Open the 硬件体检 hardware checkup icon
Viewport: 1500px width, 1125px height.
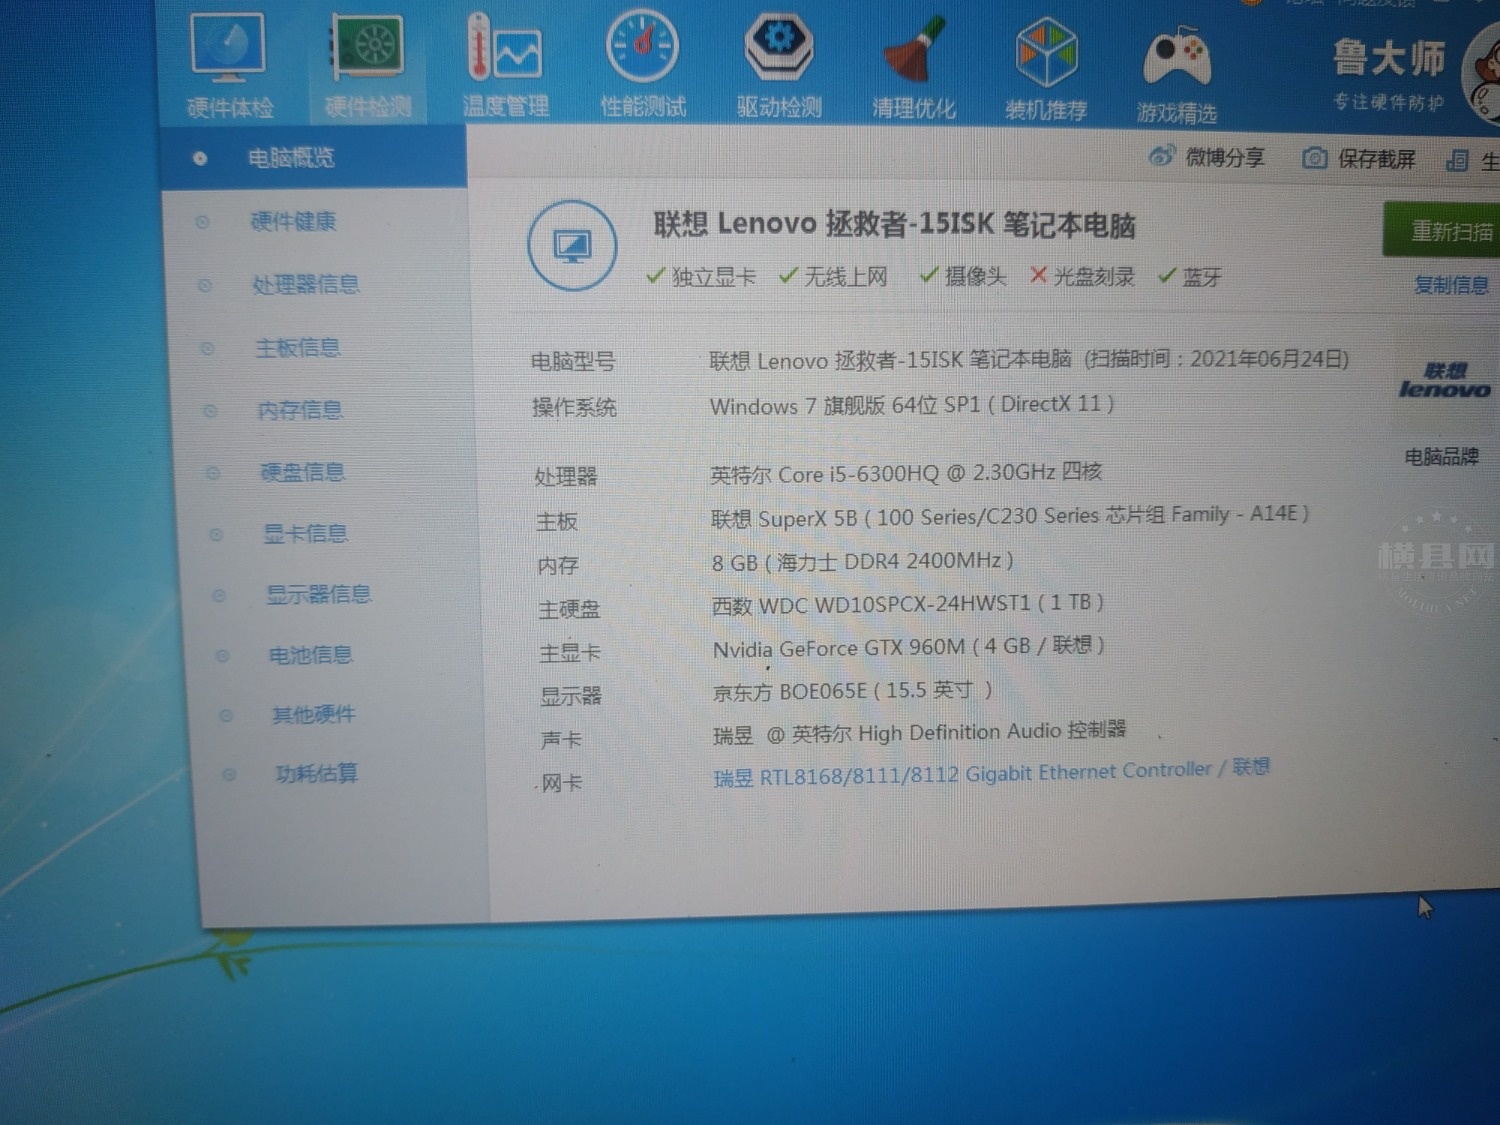[229, 65]
